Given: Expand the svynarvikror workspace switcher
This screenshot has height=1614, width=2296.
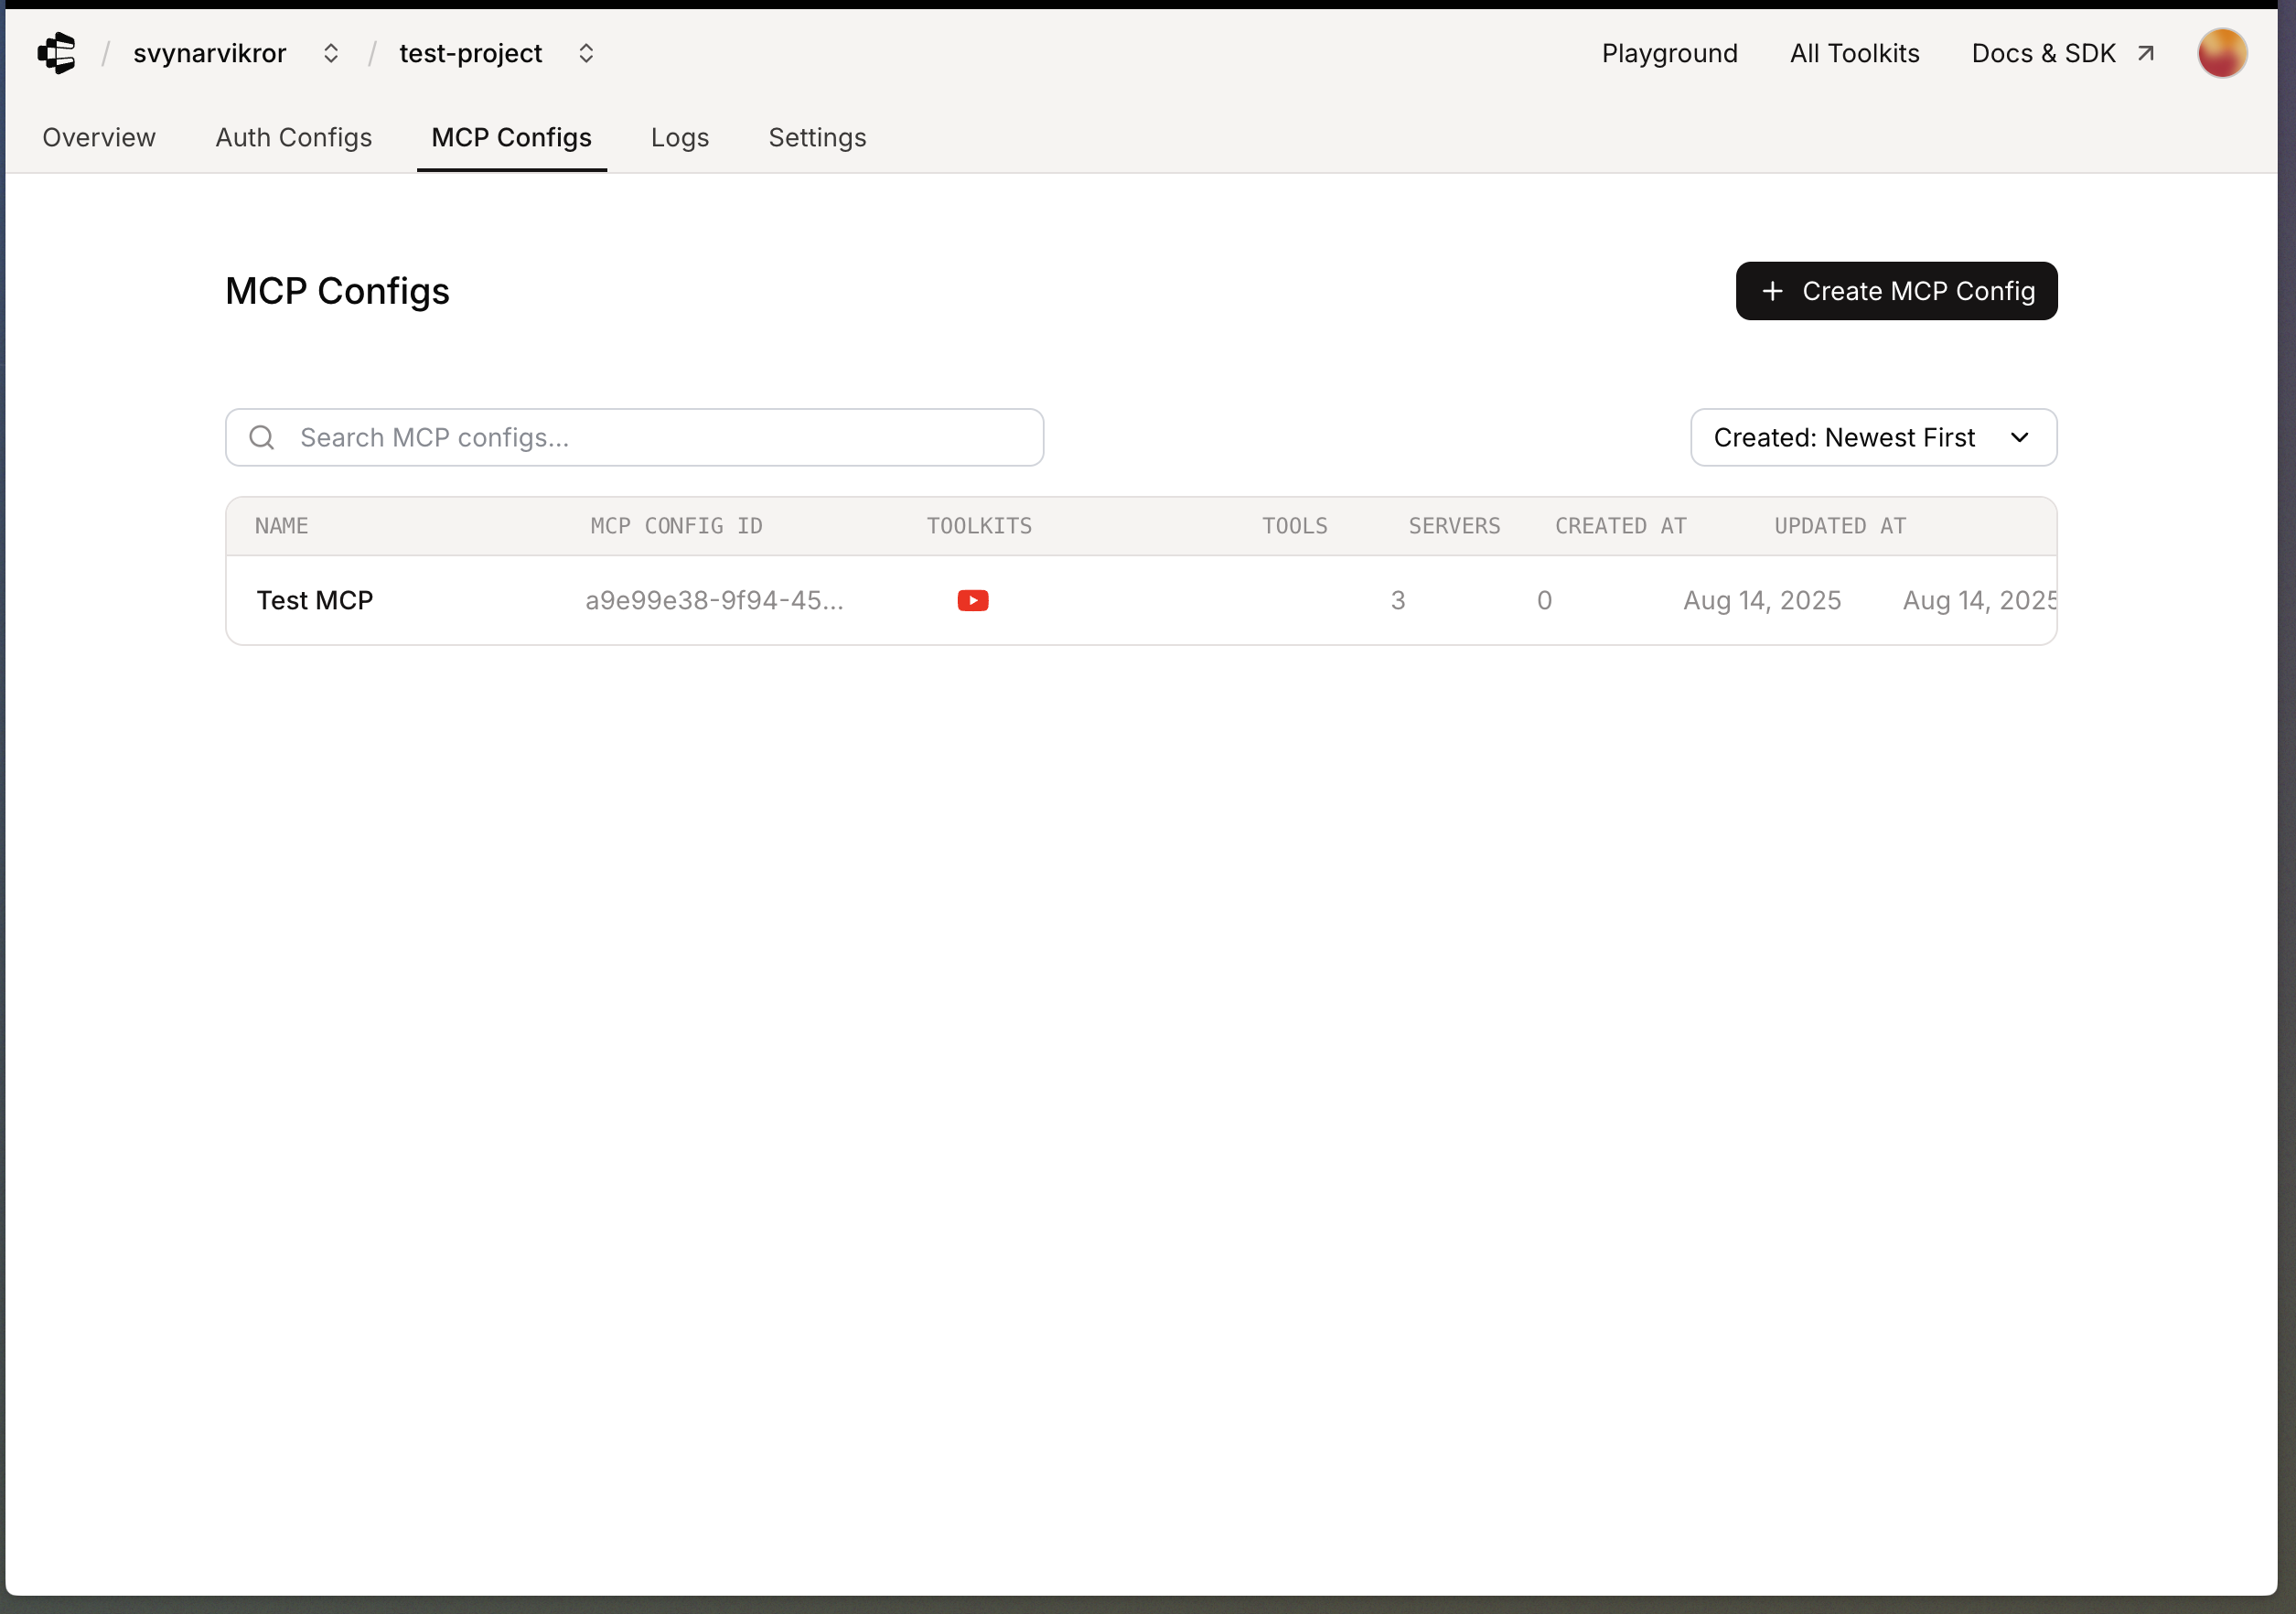Looking at the screenshot, I should [x=331, y=53].
